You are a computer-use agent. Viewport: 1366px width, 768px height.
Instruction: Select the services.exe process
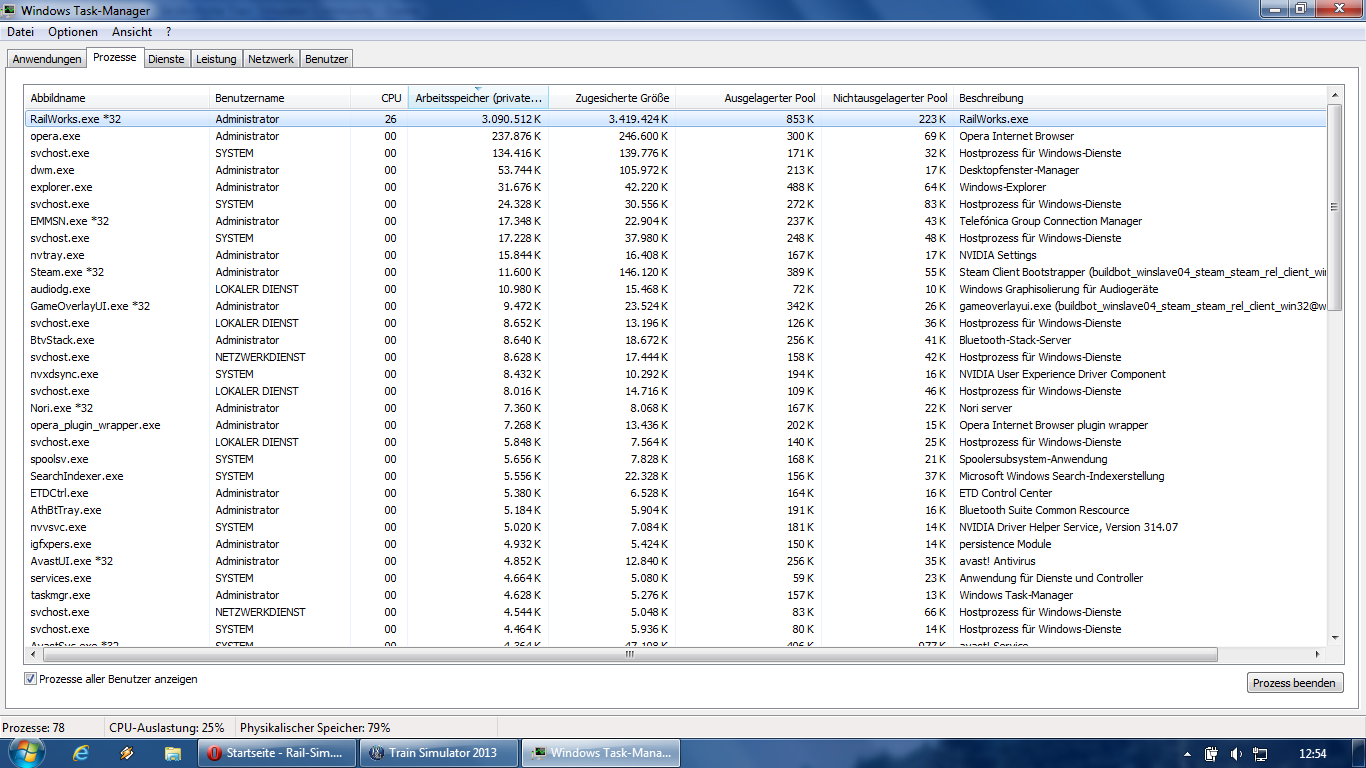(x=676, y=578)
